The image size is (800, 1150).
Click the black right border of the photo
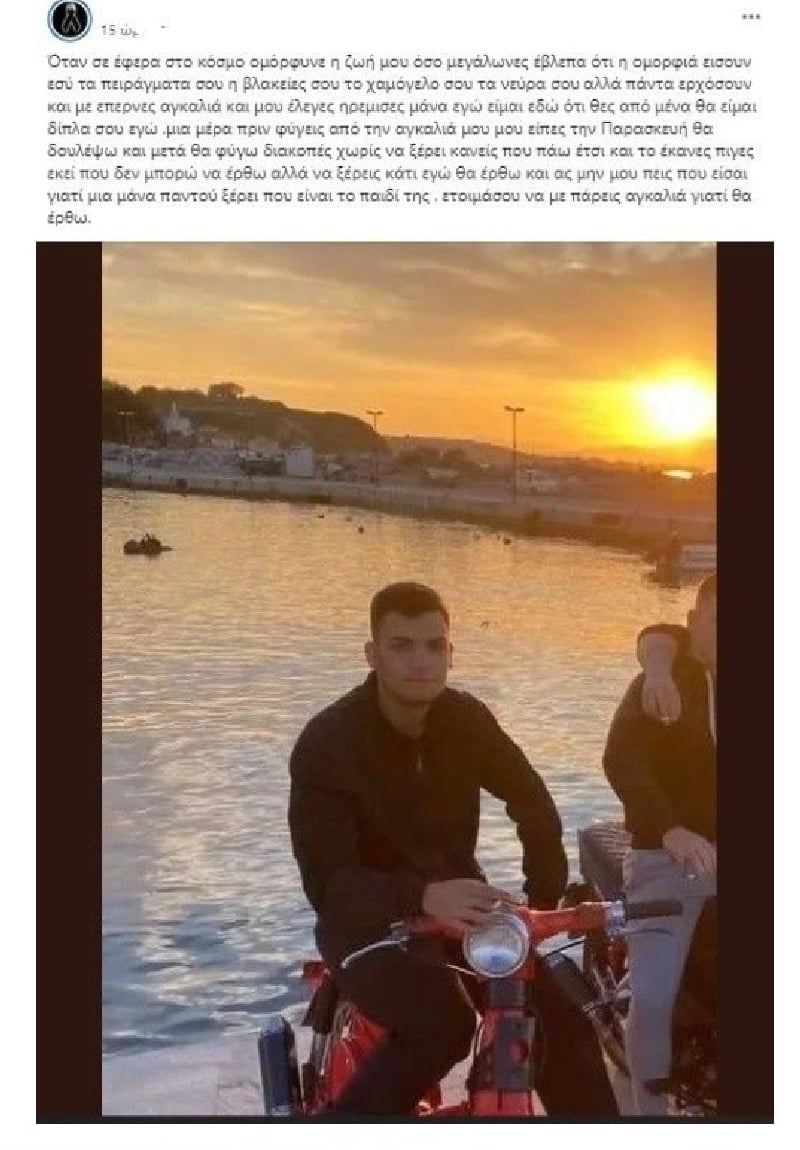pos(745,682)
